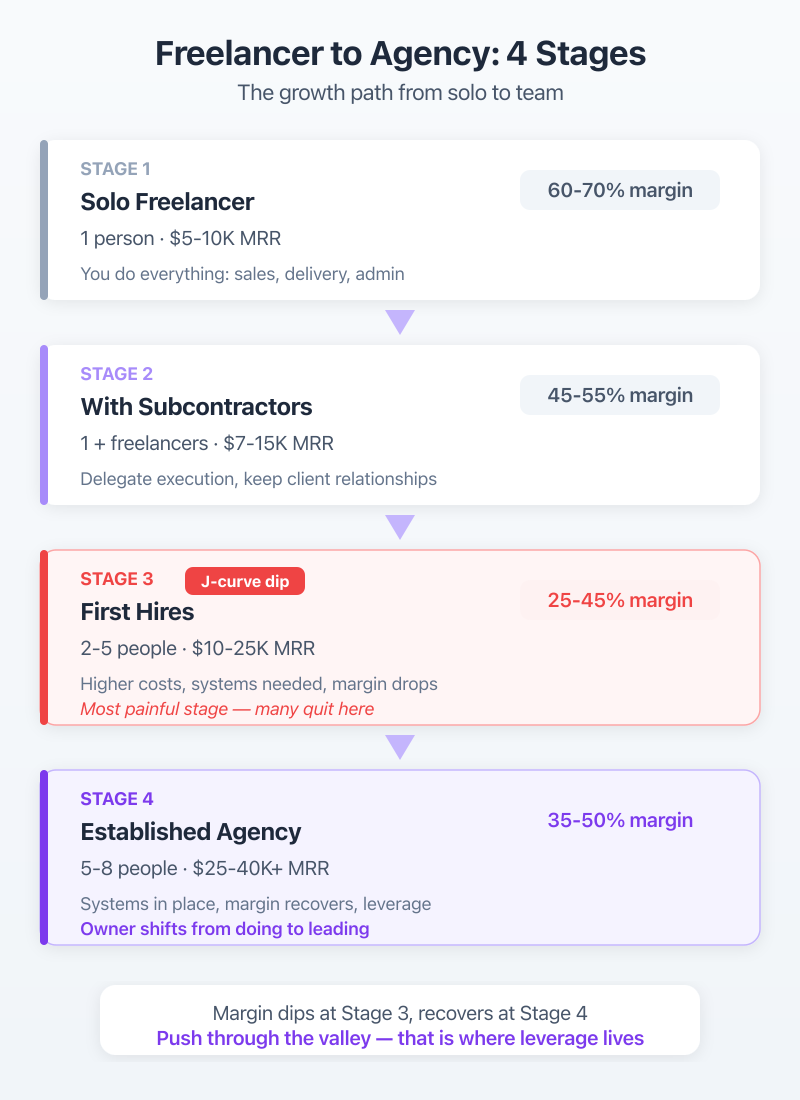Click the dark purple accent bar on Stage 4
Image resolution: width=800 pixels, height=1100 pixels.
[44, 857]
